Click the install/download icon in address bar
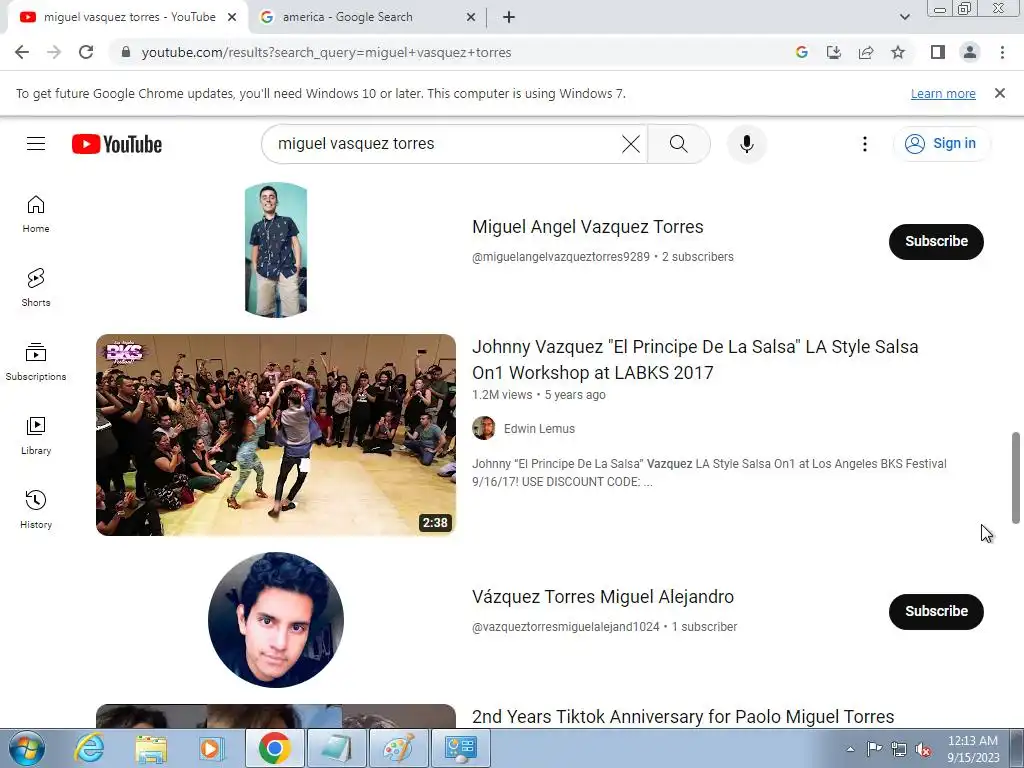 click(834, 52)
